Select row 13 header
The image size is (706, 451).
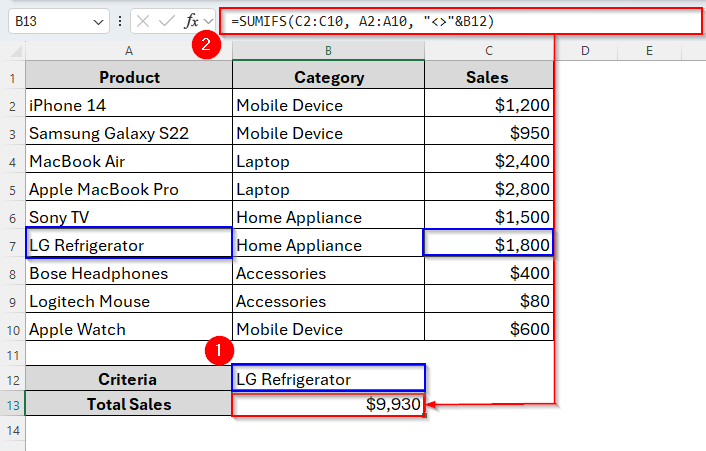(x=12, y=405)
